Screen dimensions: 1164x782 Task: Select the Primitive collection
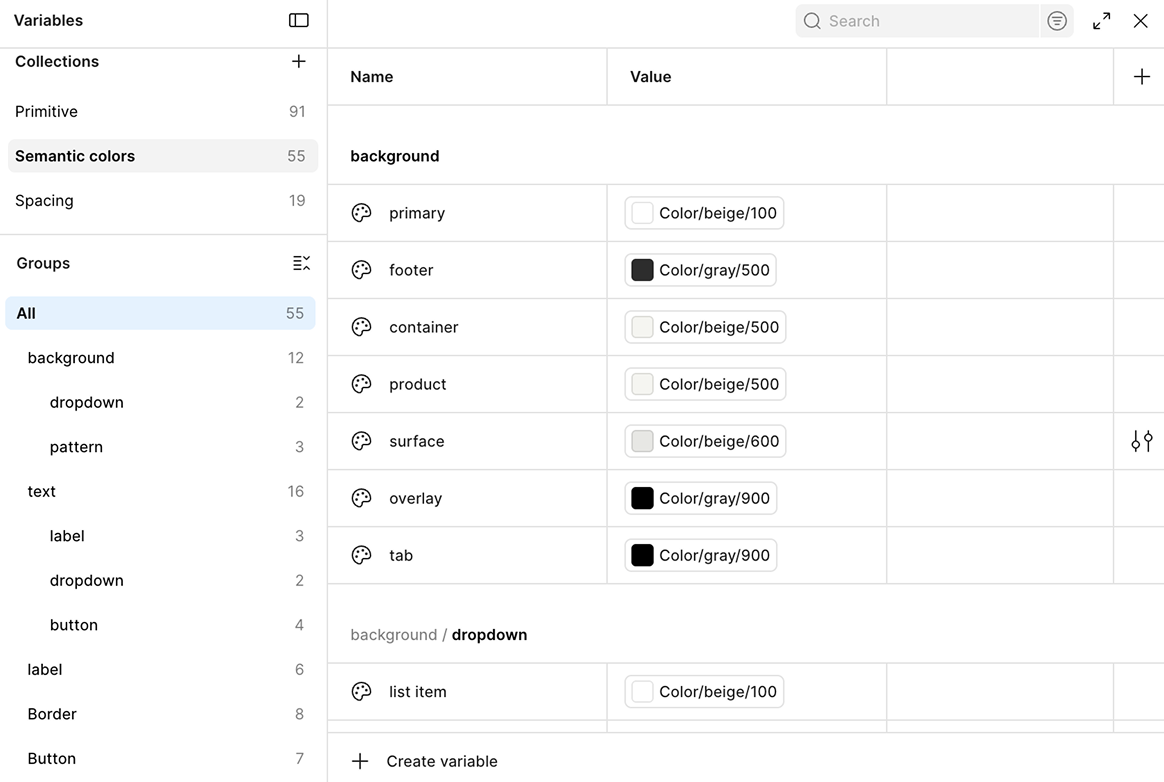[163, 111]
